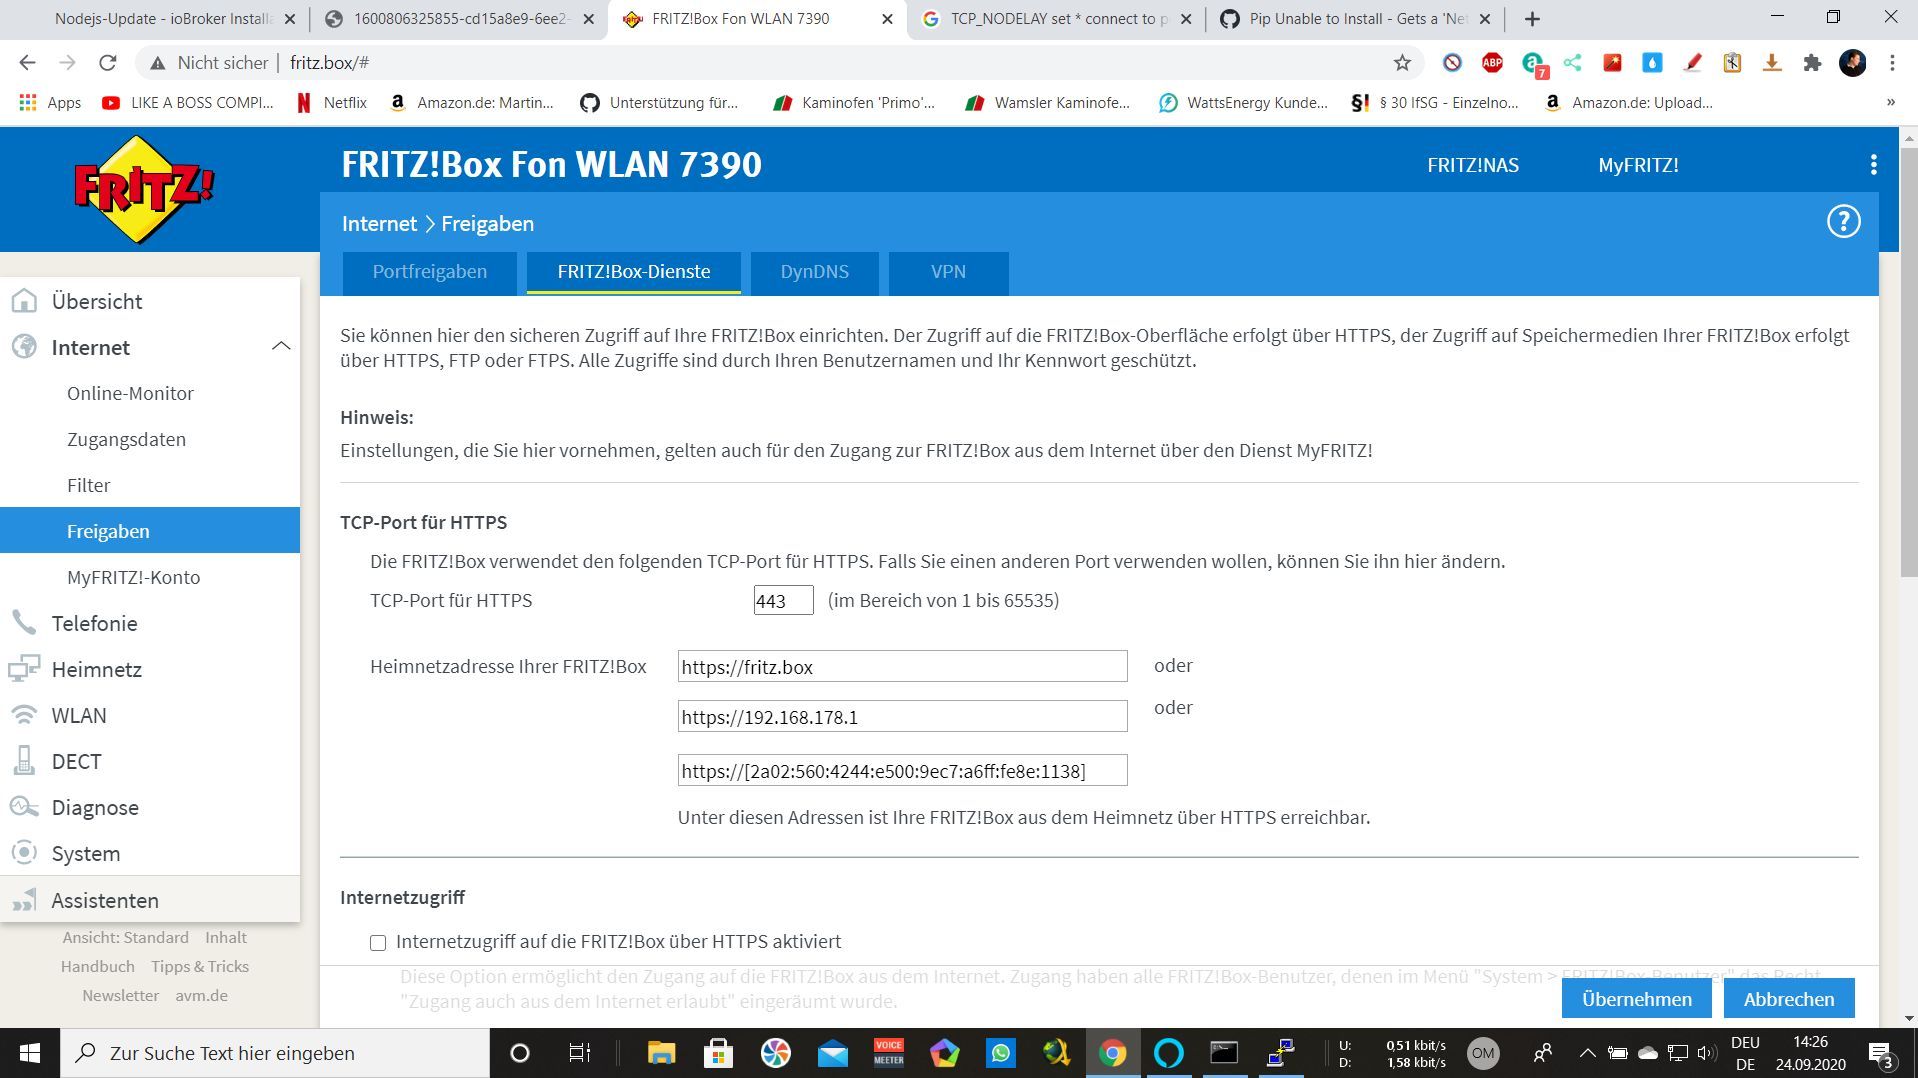Image resolution: width=1918 pixels, height=1078 pixels.
Task: Click the Windows search box
Action: click(275, 1053)
